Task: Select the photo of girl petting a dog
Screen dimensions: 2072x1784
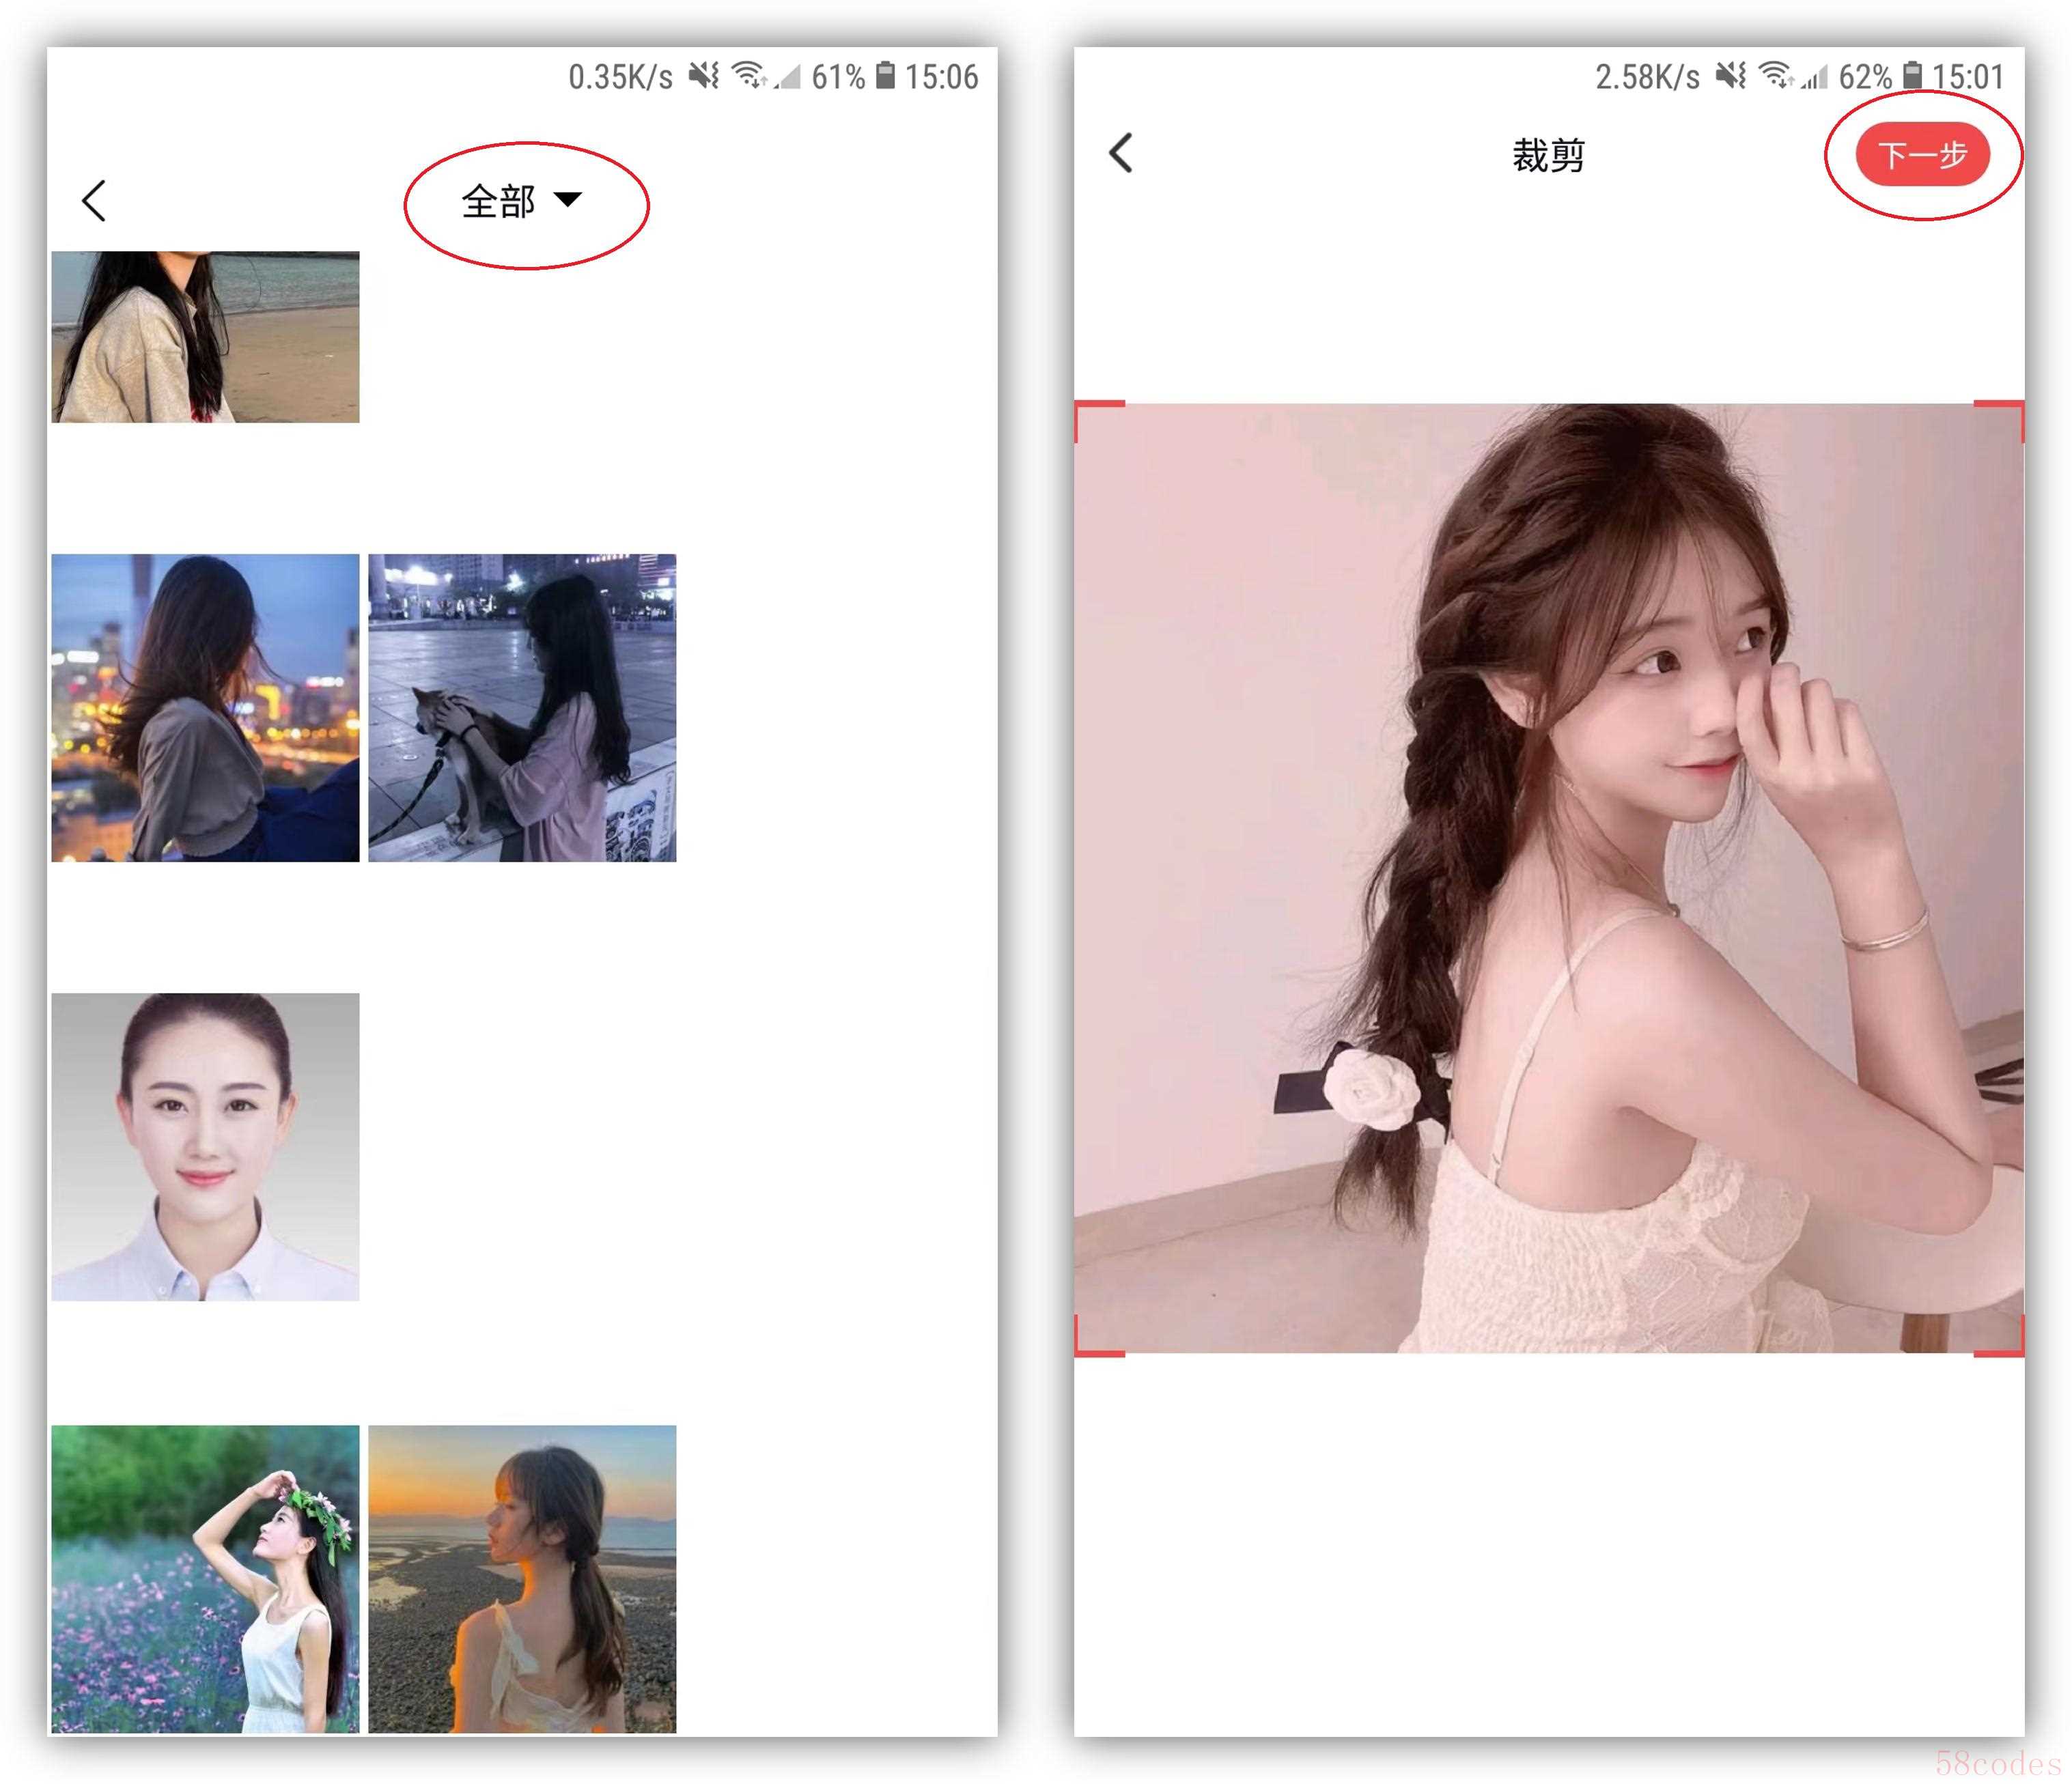Action: tap(522, 707)
